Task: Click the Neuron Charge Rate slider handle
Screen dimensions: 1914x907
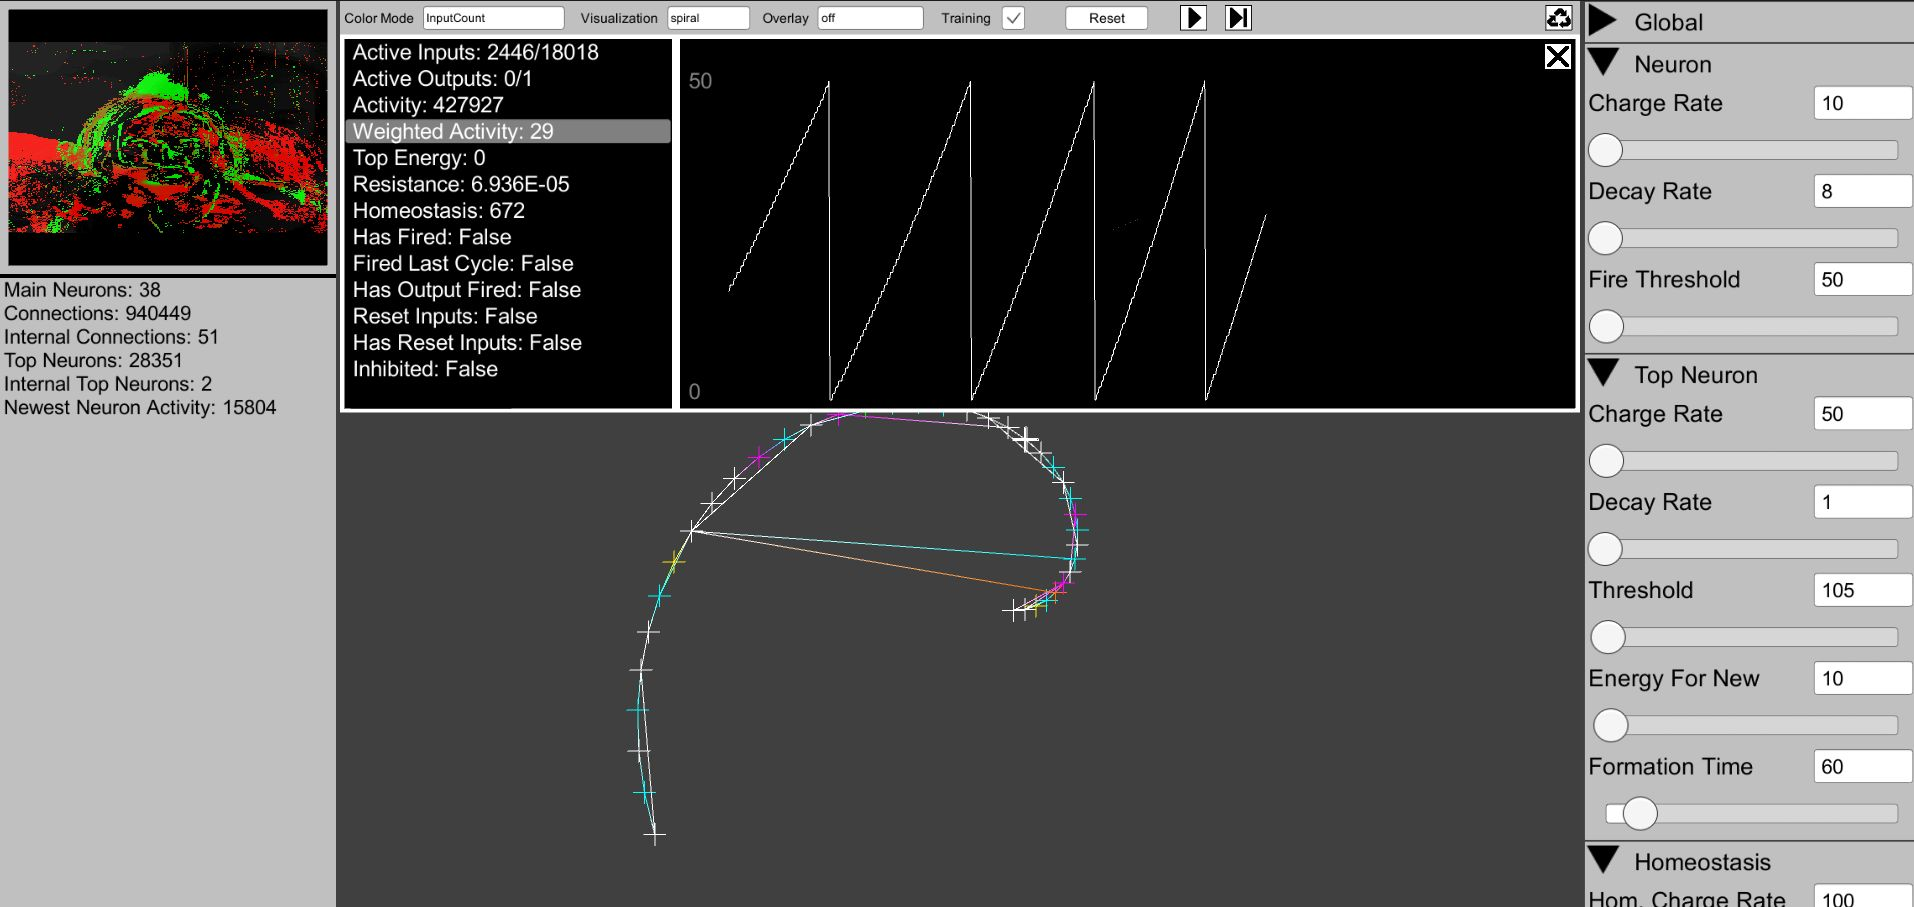Action: 1606,150
